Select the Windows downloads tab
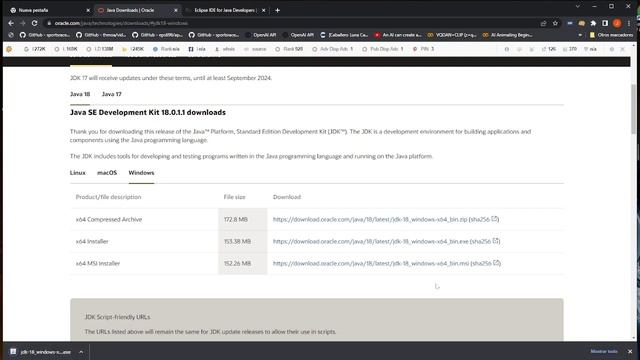The image size is (640, 360). point(141,173)
